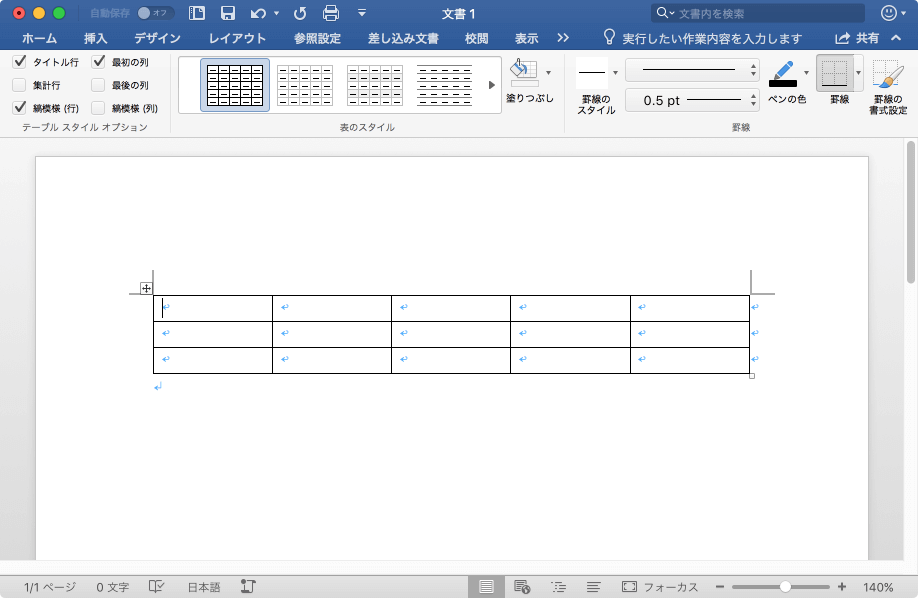This screenshot has width=918, height=598.
Task: Open the 表示 tab
Action: 526,38
